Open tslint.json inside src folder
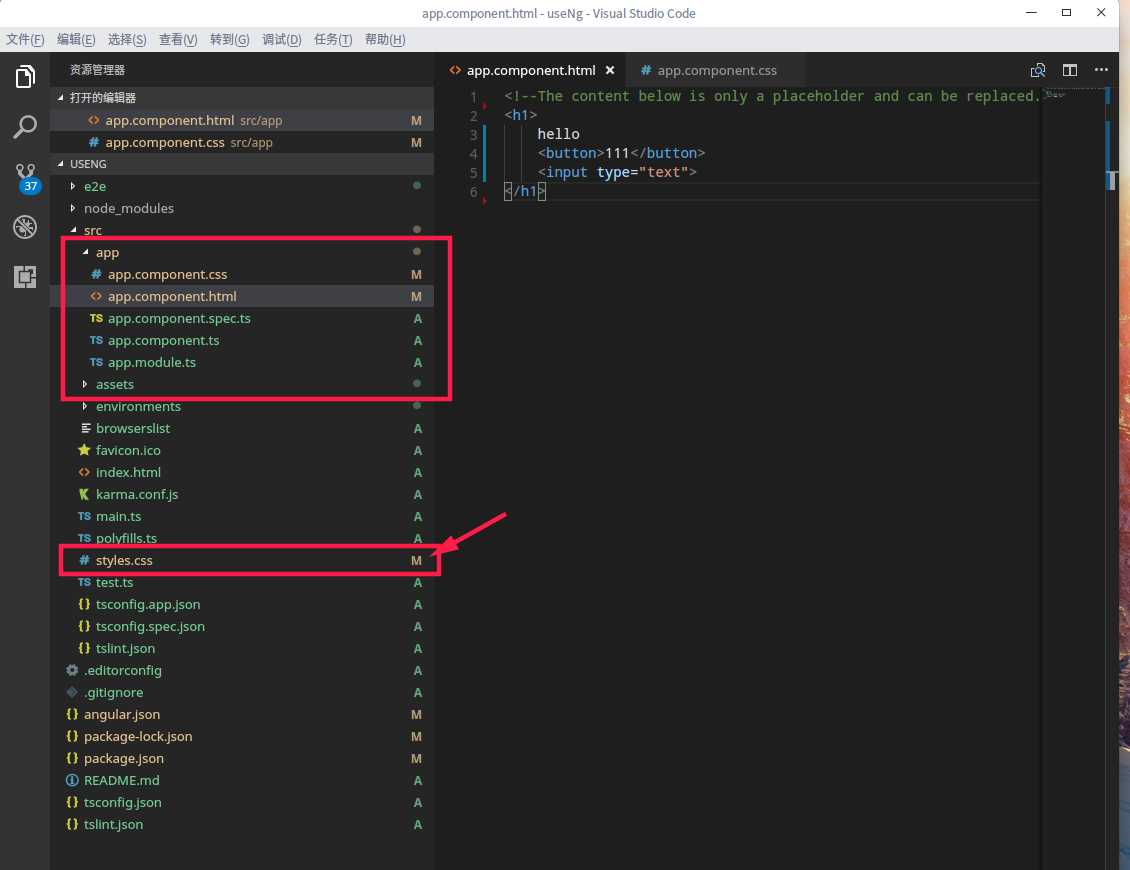 [x=241, y=648]
